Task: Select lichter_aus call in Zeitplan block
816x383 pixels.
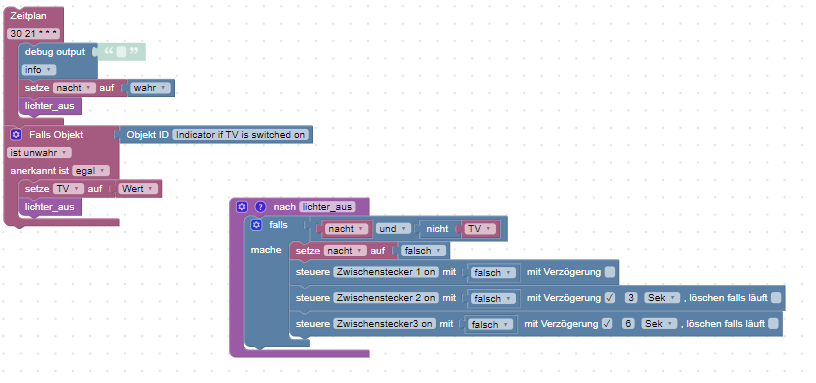Action: coord(50,106)
